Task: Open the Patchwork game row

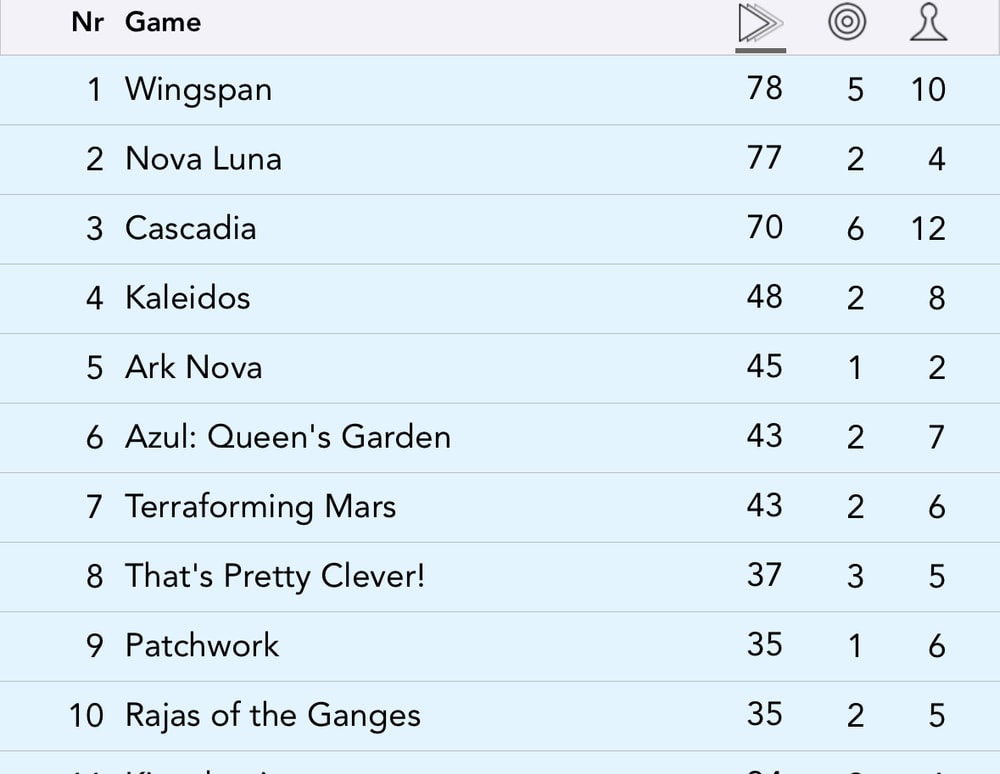Action: click(x=201, y=645)
